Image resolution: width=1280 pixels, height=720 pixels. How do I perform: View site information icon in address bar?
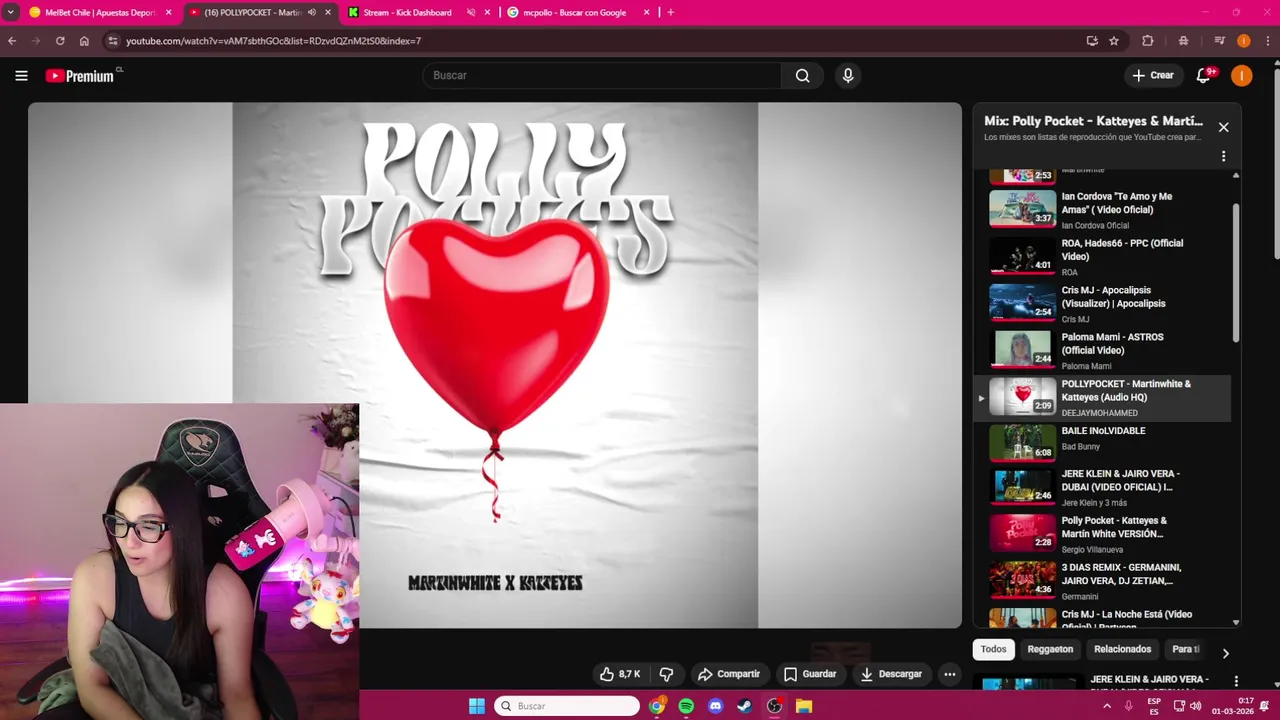pyautogui.click(x=113, y=41)
